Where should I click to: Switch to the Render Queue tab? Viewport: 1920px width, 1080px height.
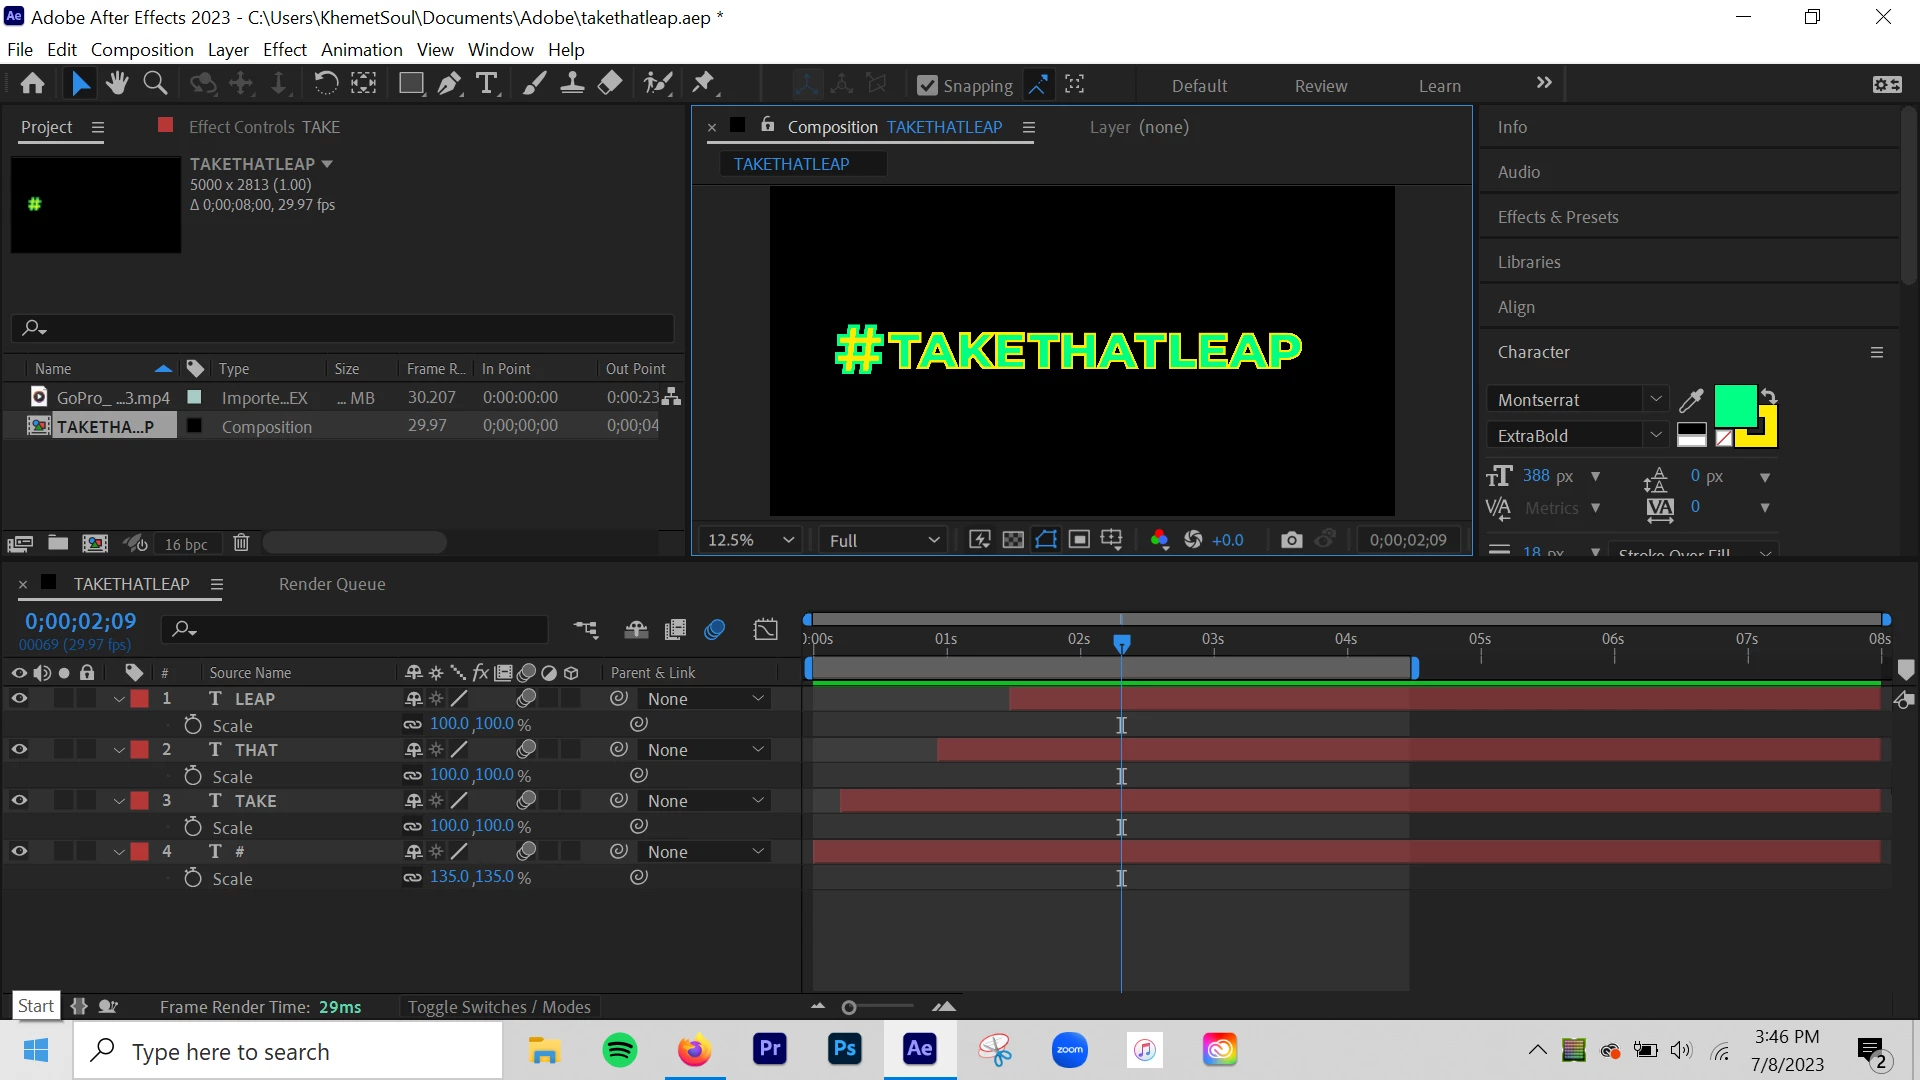point(331,584)
